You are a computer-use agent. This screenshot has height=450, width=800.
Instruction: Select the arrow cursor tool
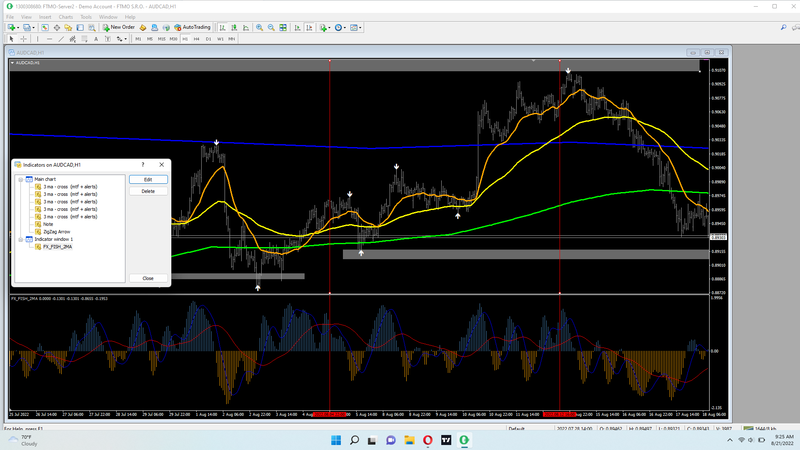(11, 39)
